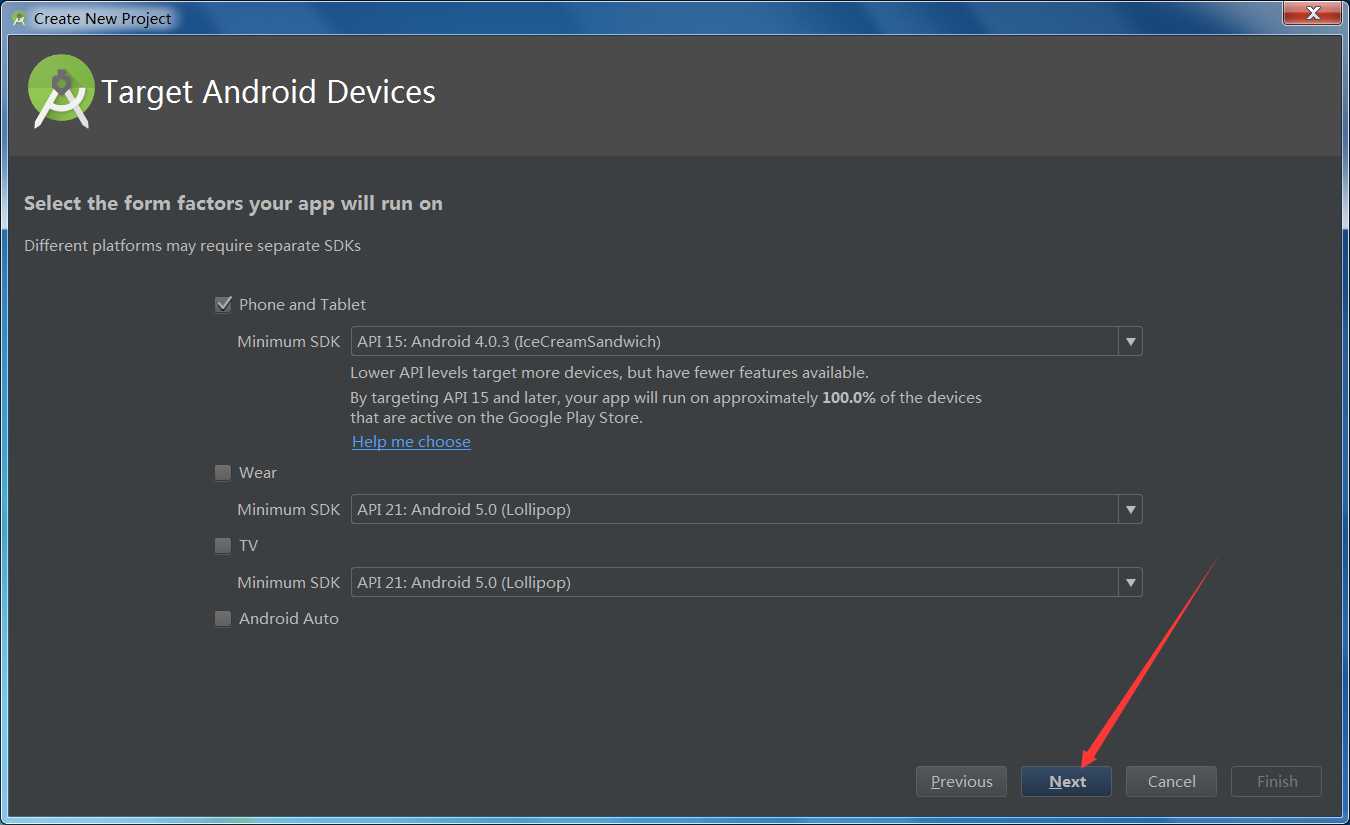Click the Wear API 21 Lollipop combo box
Screen dimensions: 1350x825
746,510
